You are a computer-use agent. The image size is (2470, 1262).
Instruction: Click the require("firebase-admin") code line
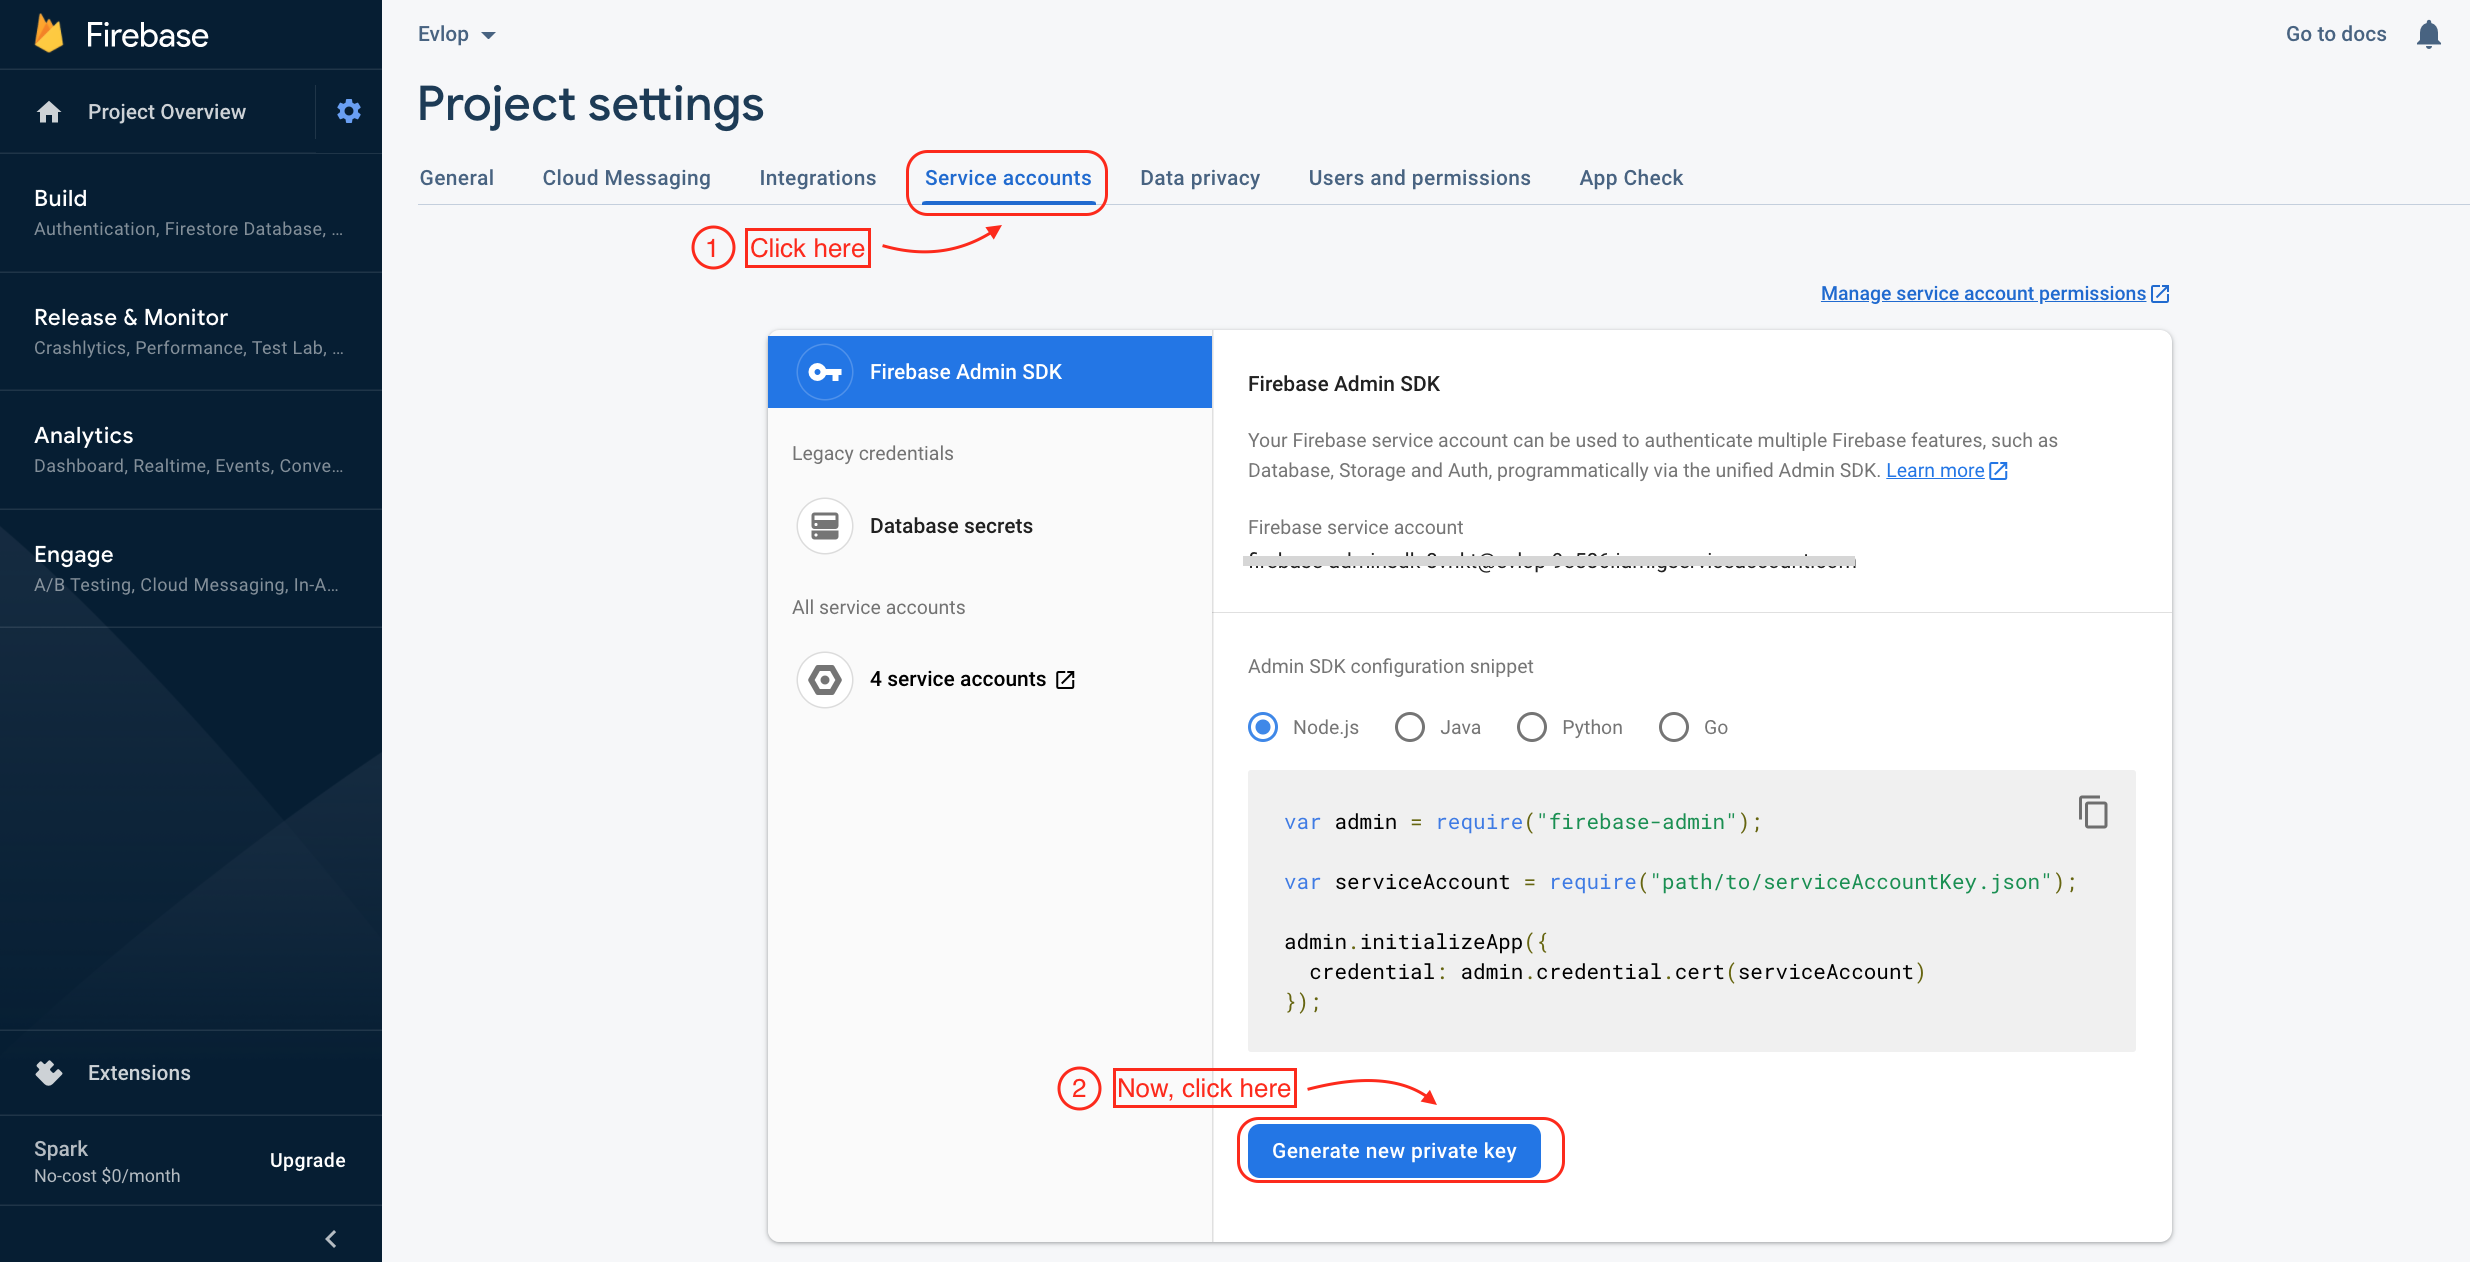coord(1523,822)
